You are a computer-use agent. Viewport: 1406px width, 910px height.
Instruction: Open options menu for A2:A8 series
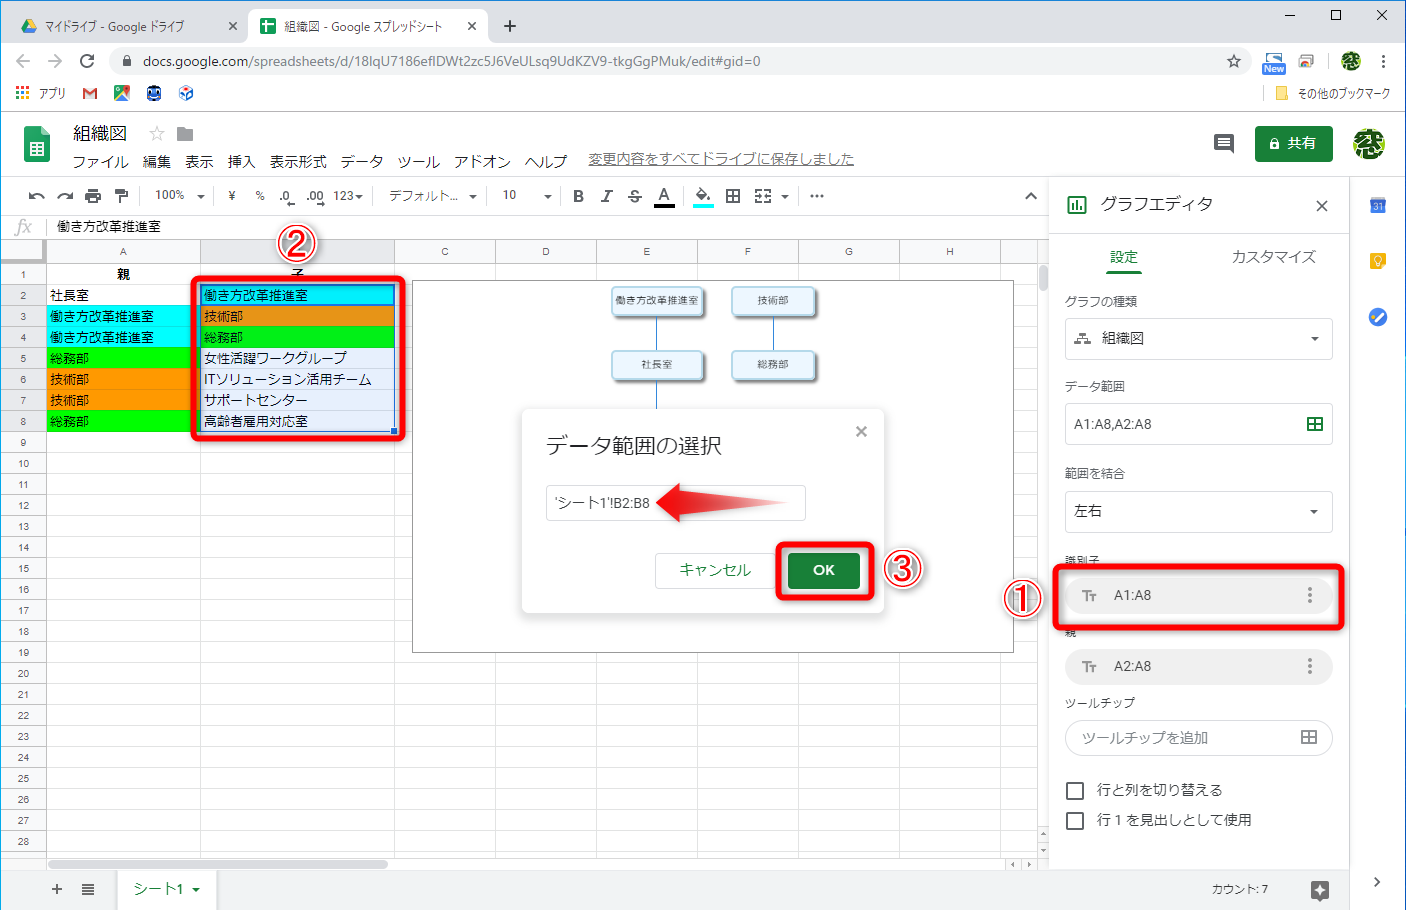pos(1310,666)
